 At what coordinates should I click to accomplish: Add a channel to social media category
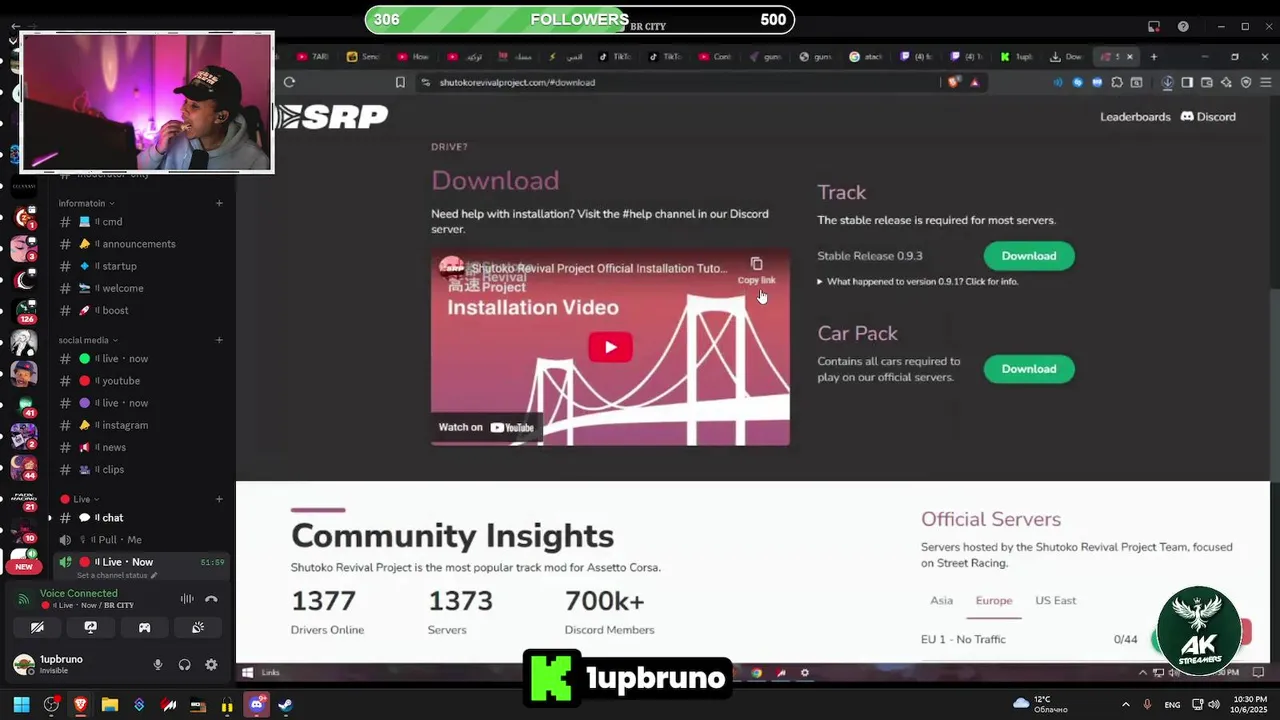[x=219, y=340]
